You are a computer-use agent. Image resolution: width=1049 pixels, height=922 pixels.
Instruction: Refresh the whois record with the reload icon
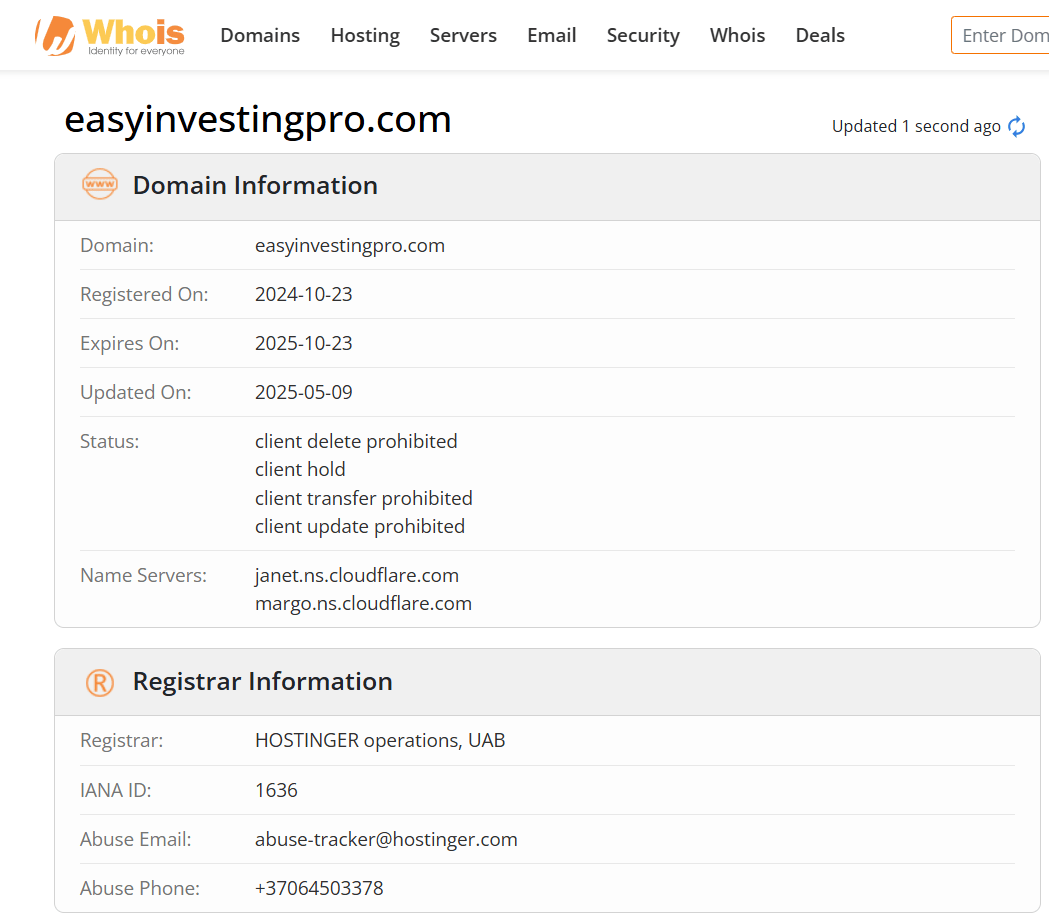tap(1016, 126)
